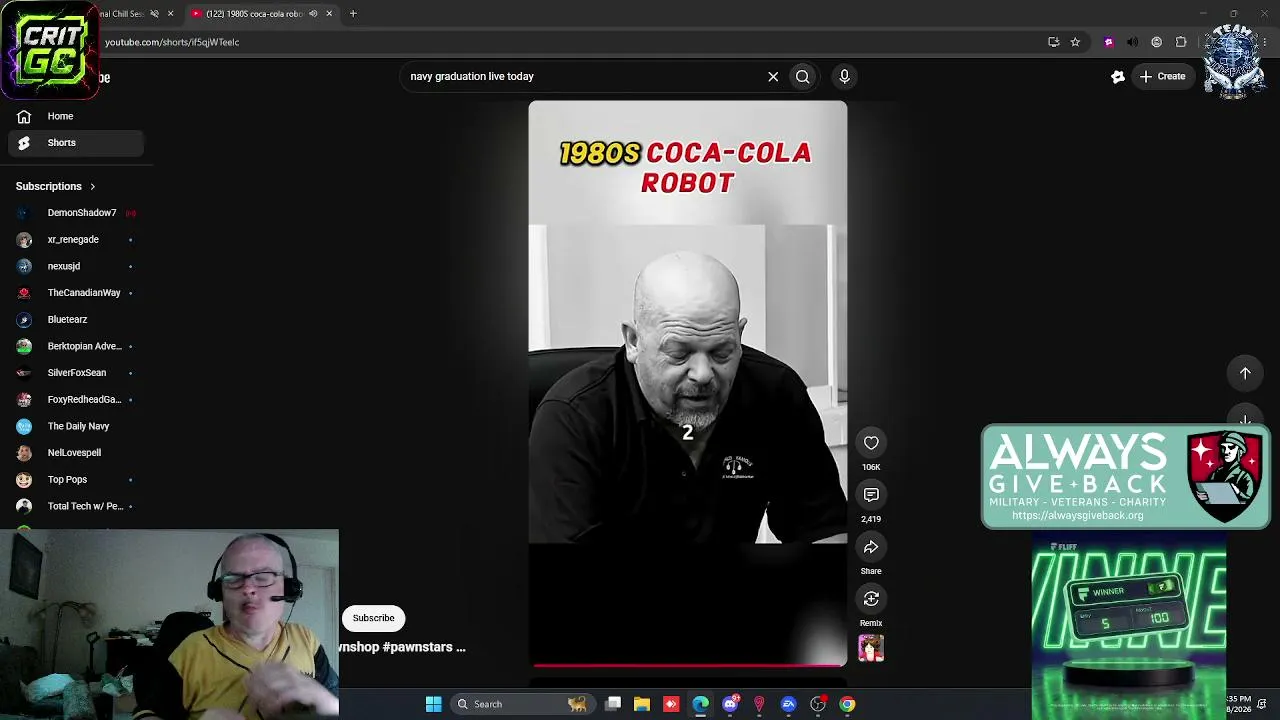Open the sound thumbnail beside the short

click(x=871, y=649)
